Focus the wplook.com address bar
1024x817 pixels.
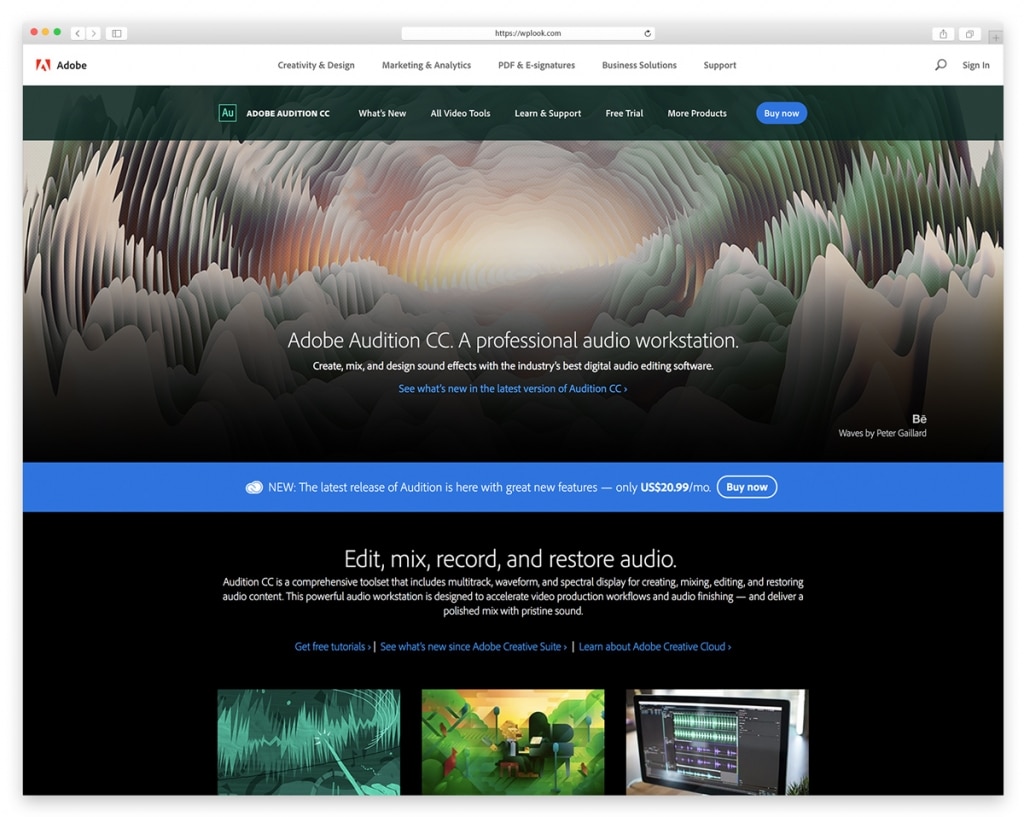[x=528, y=33]
